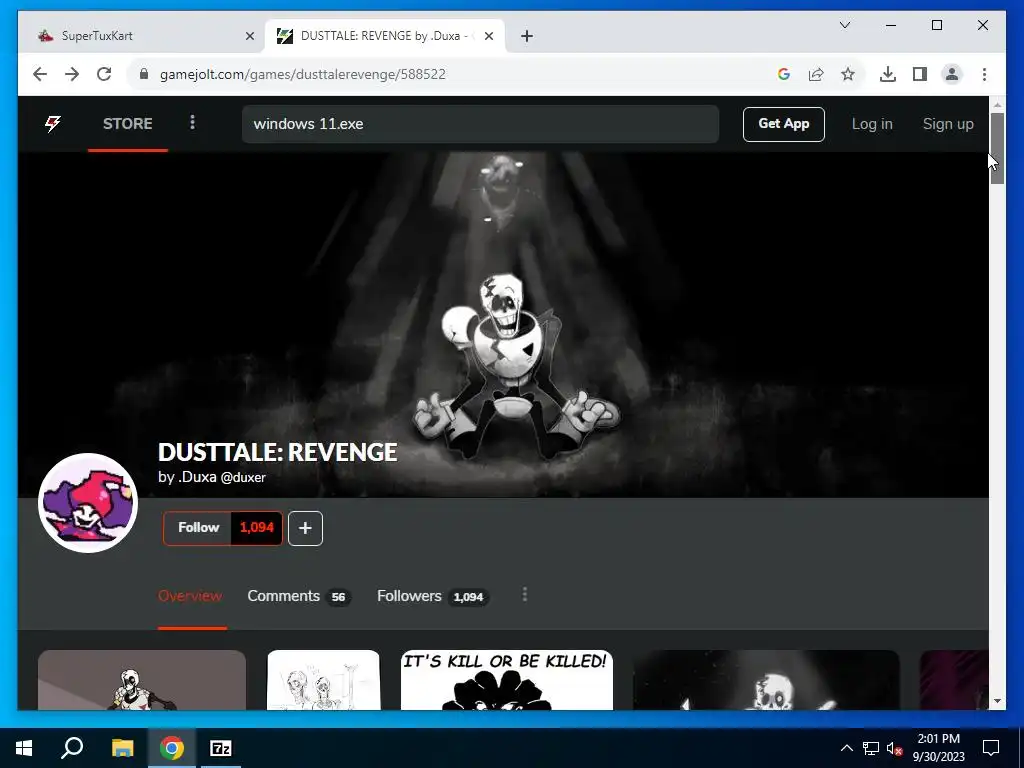Image resolution: width=1024 pixels, height=768 pixels.
Task: Open the STORE tab
Action: click(x=128, y=123)
